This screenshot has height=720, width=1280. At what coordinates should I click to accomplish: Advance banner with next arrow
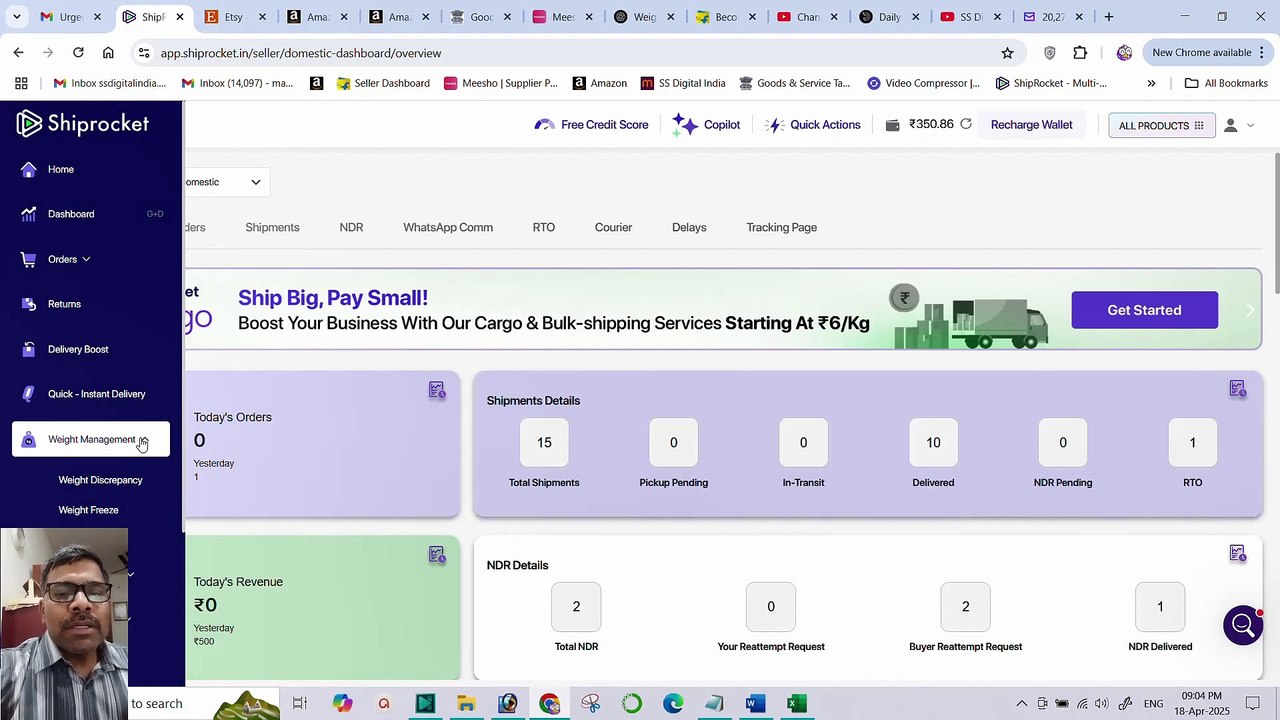point(1248,310)
